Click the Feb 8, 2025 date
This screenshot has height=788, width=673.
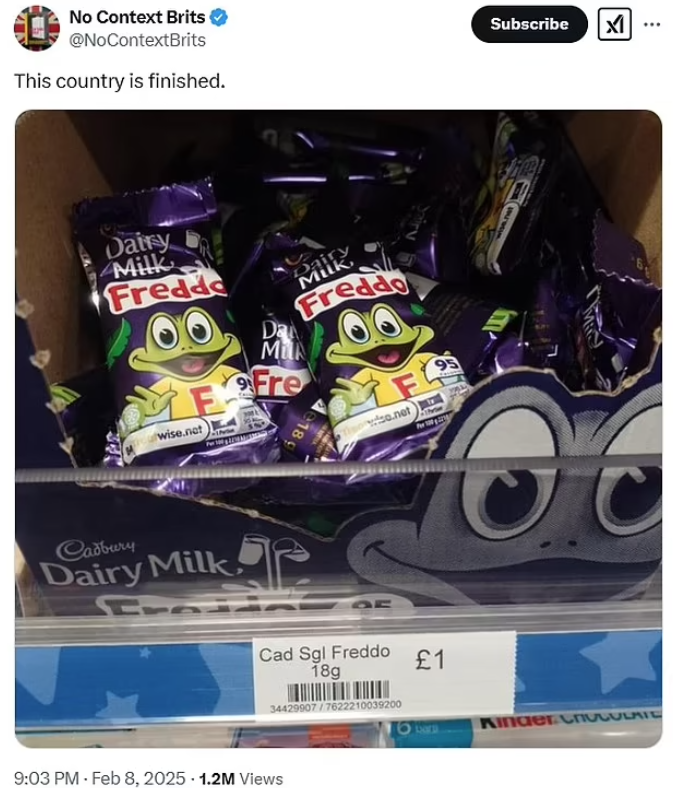[x=139, y=778]
